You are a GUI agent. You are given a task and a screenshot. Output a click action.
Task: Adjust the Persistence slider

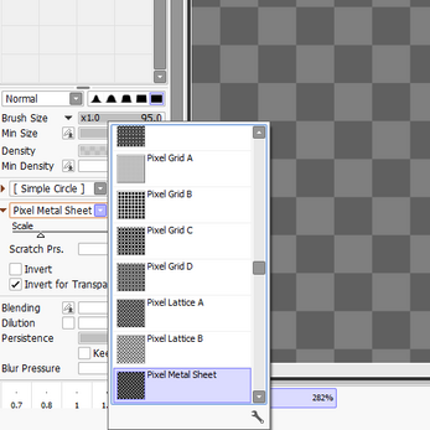93,338
